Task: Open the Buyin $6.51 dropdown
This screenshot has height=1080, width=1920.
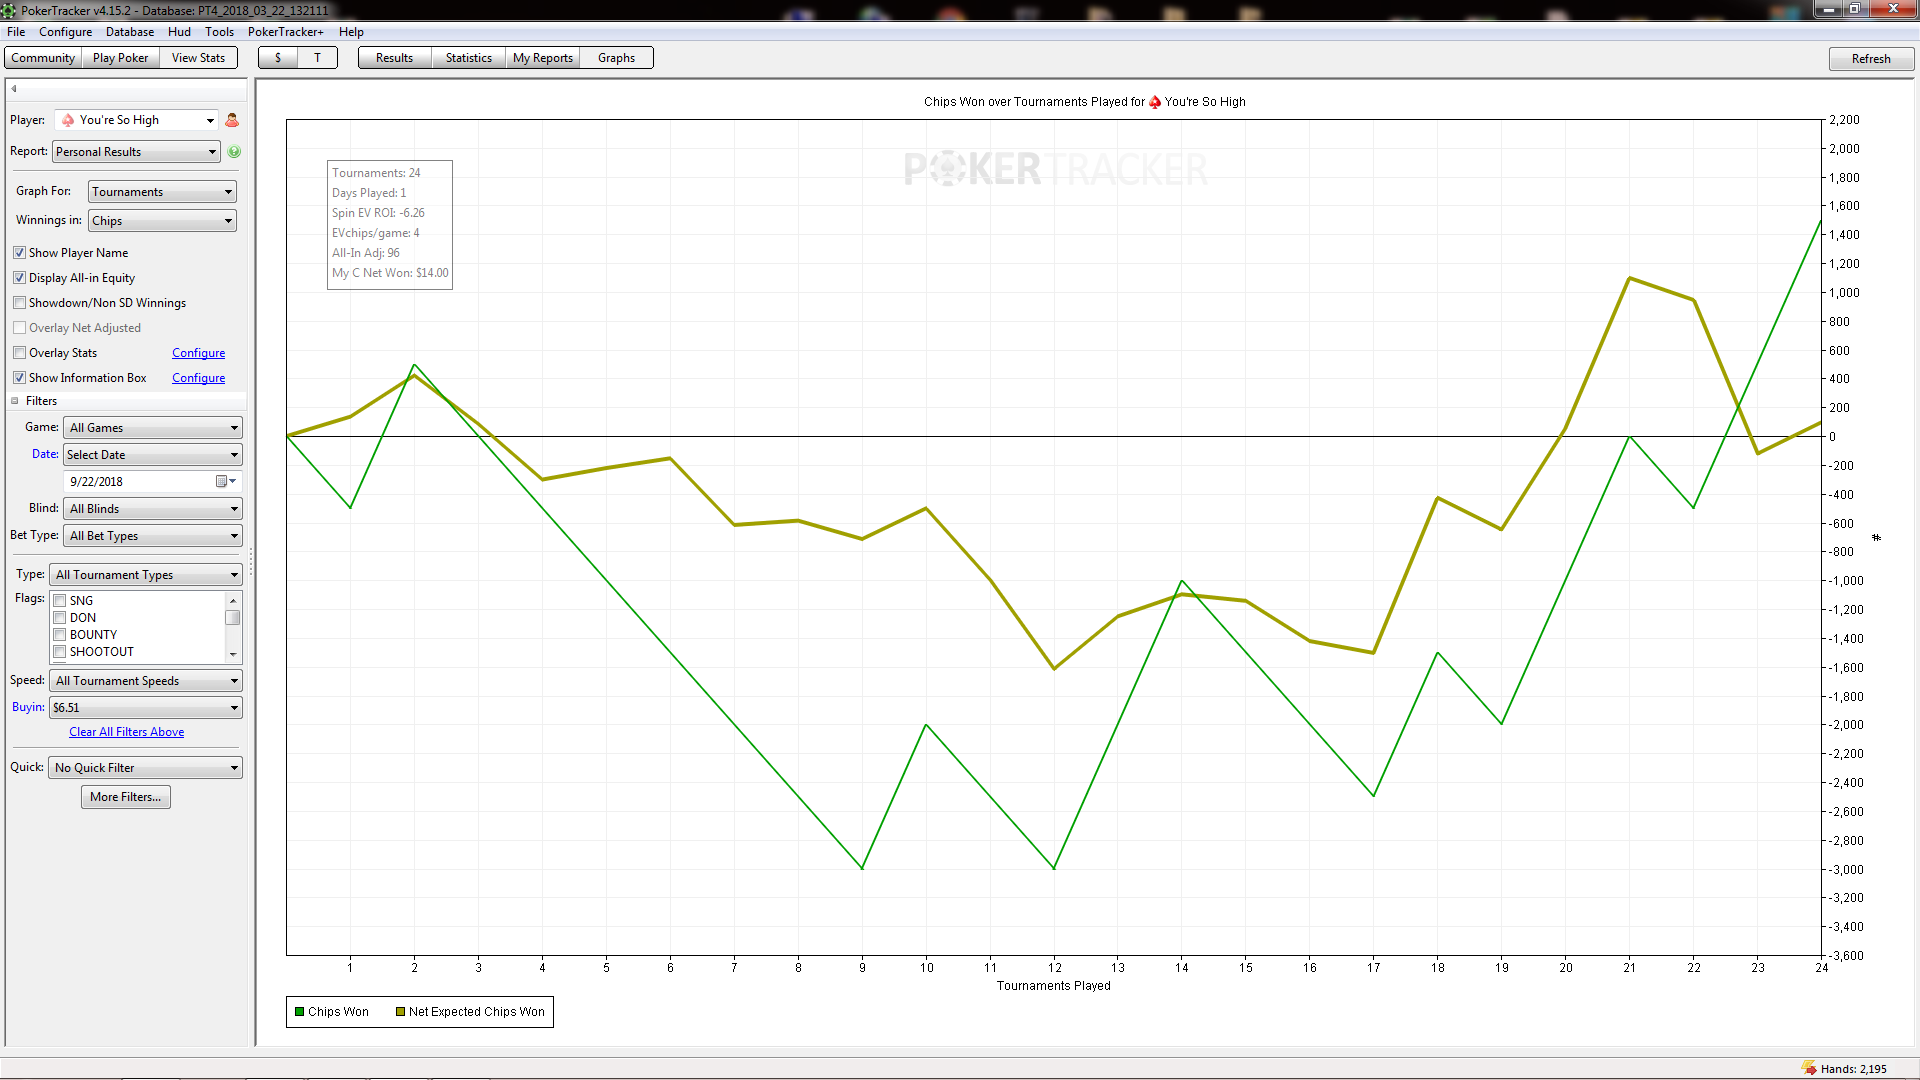Action: tap(146, 708)
